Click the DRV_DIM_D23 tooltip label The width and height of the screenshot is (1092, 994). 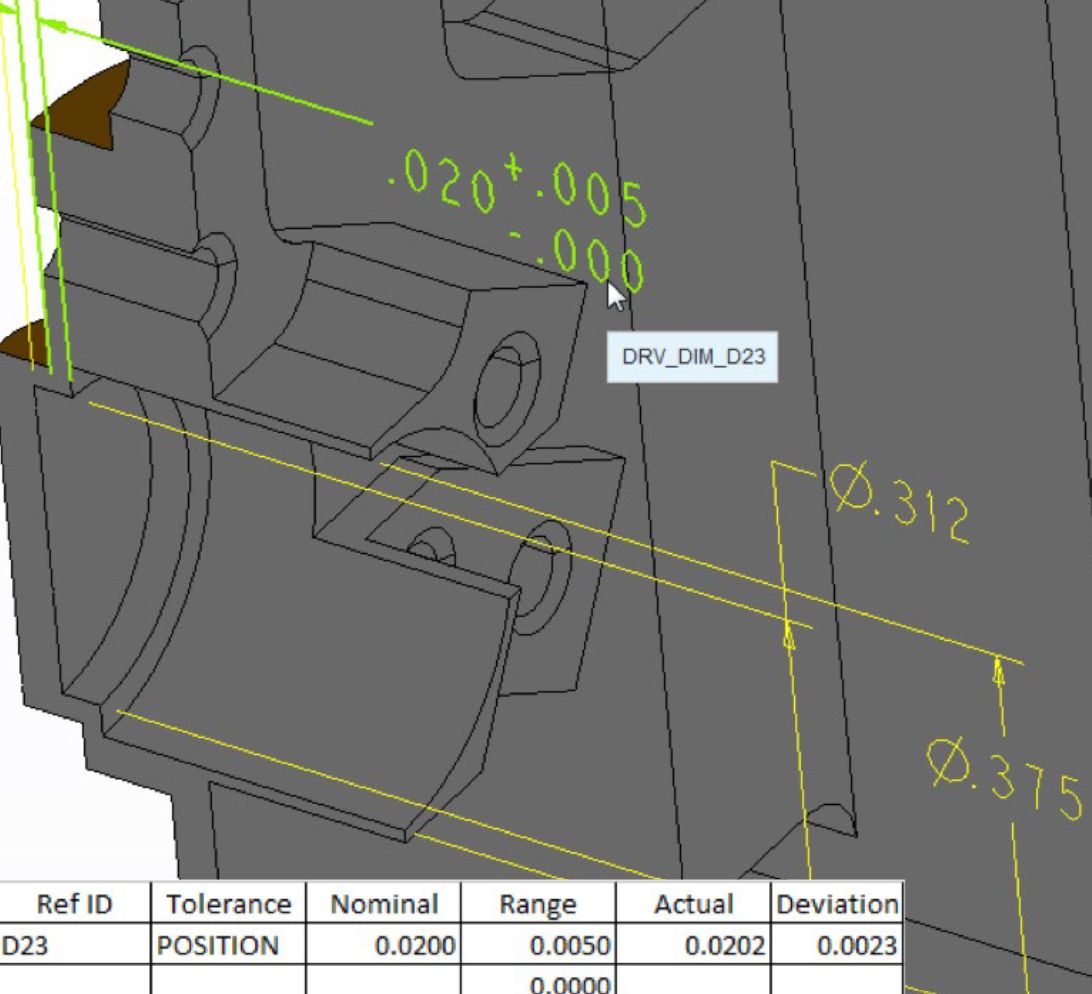pyautogui.click(x=692, y=356)
